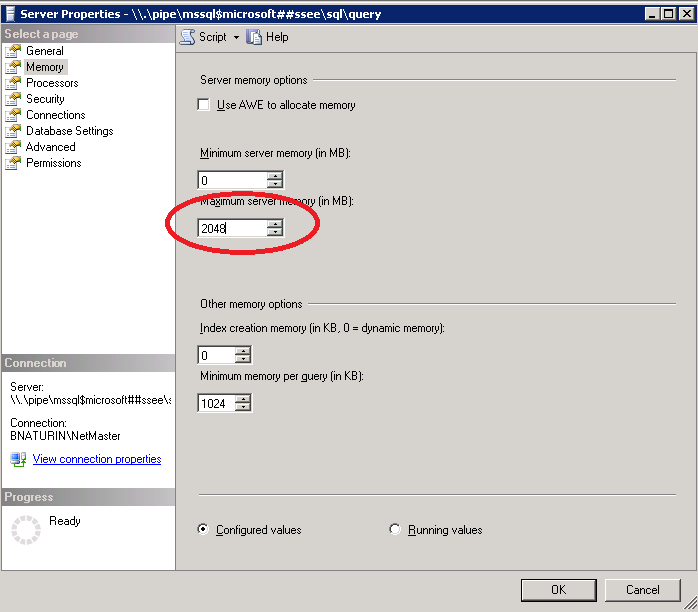
Task: Open the Connections page
Action: (x=56, y=115)
